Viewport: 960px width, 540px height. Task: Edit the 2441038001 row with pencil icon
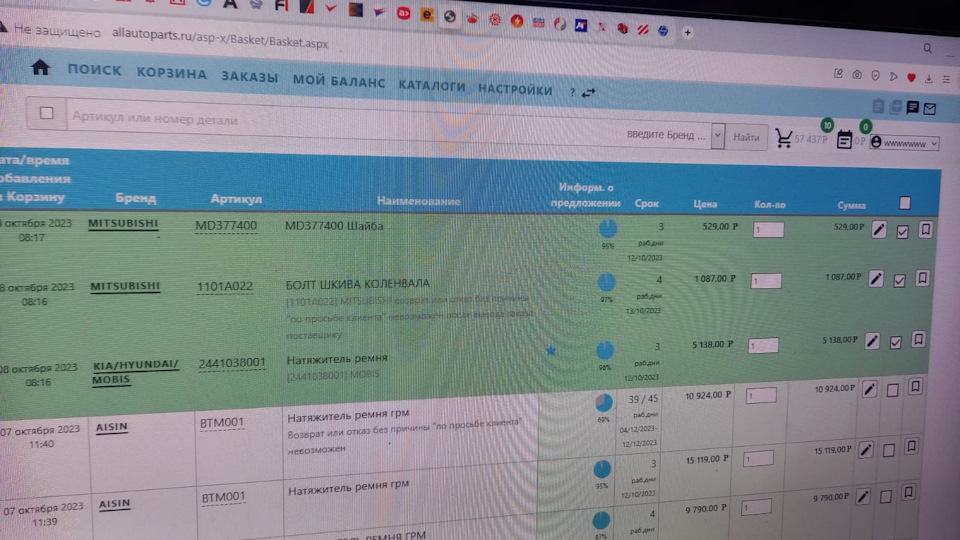point(872,341)
